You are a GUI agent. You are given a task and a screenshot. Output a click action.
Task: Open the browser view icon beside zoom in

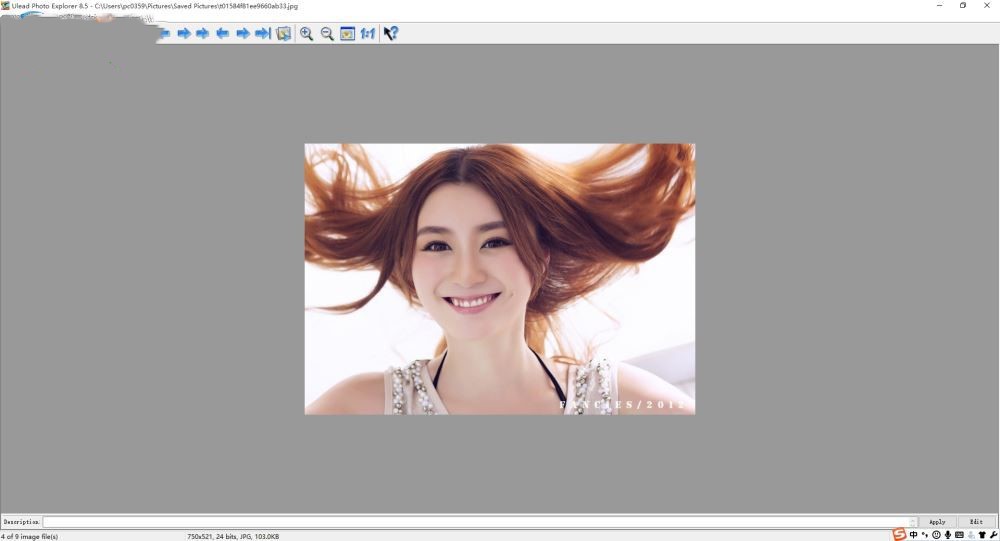coord(283,33)
